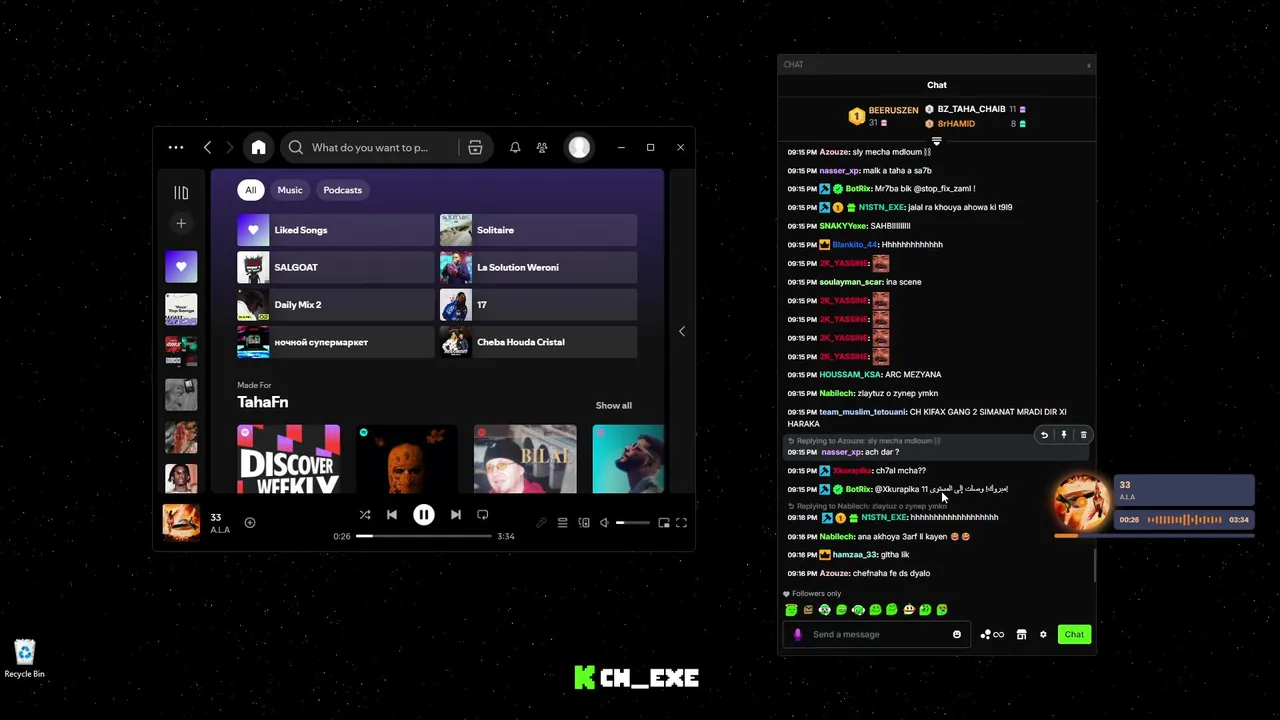Click the Spotify search field
The height and width of the screenshot is (720, 1280).
[x=370, y=148]
